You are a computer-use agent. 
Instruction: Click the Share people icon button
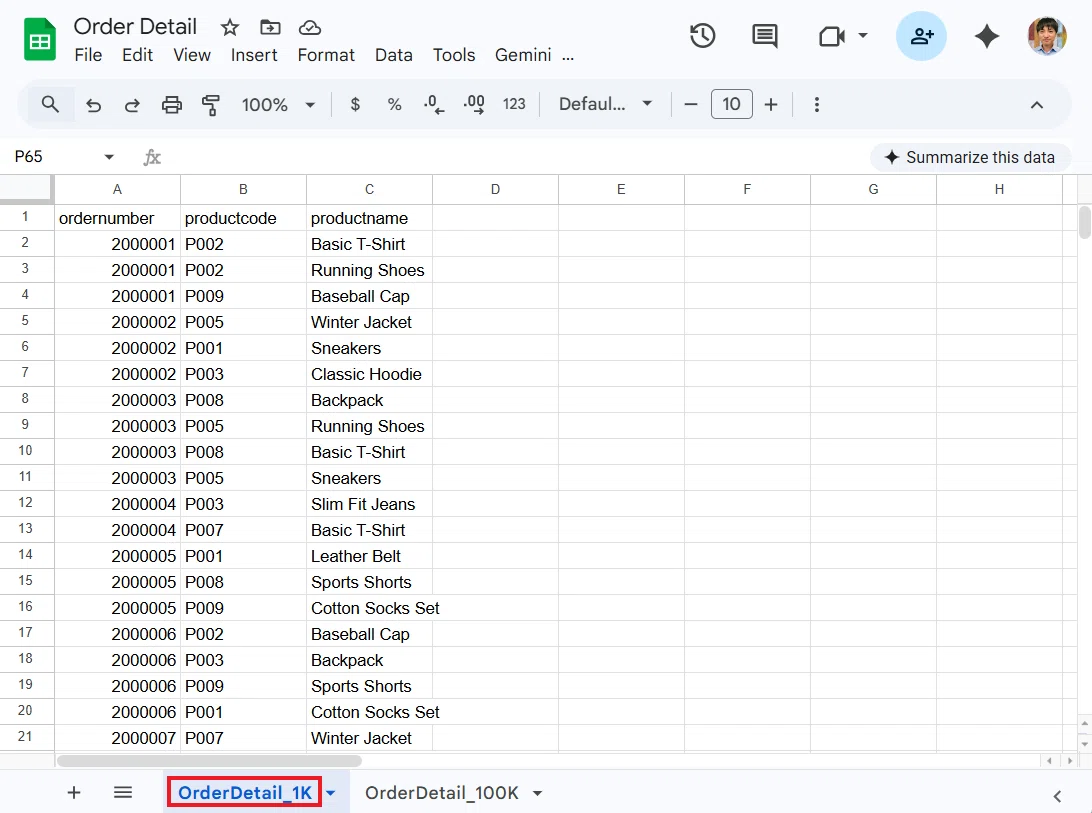point(921,36)
